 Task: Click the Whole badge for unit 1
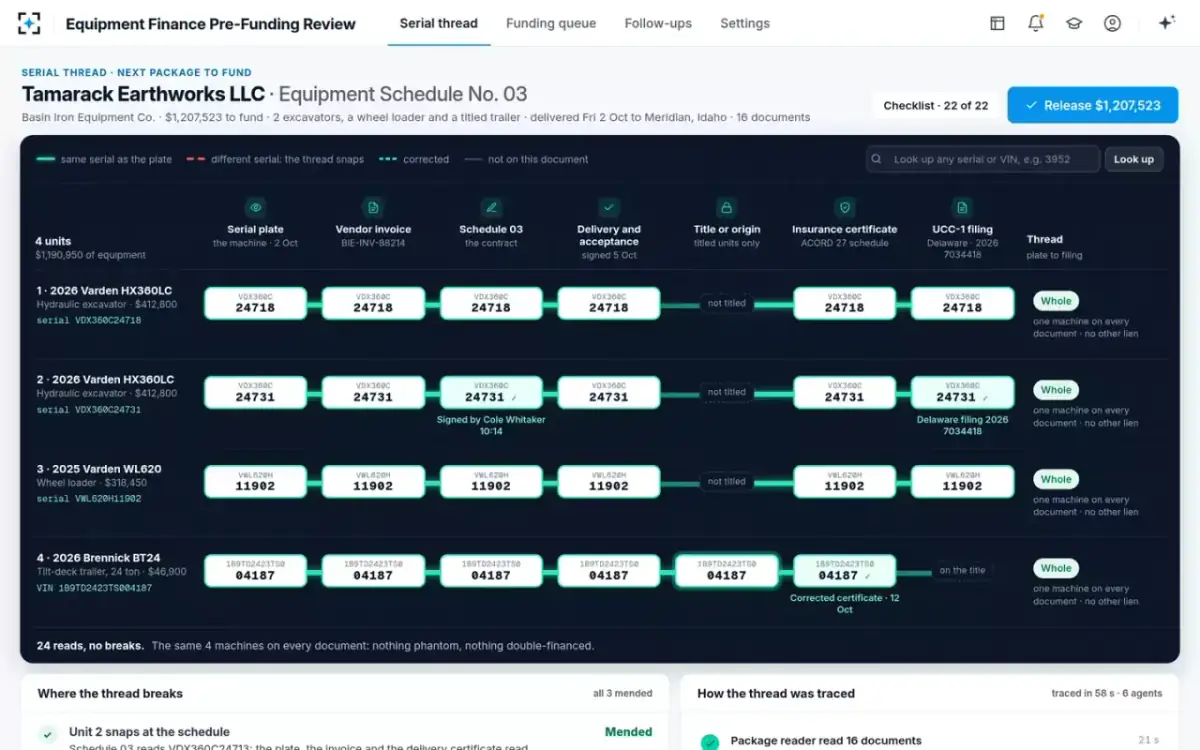click(1056, 301)
